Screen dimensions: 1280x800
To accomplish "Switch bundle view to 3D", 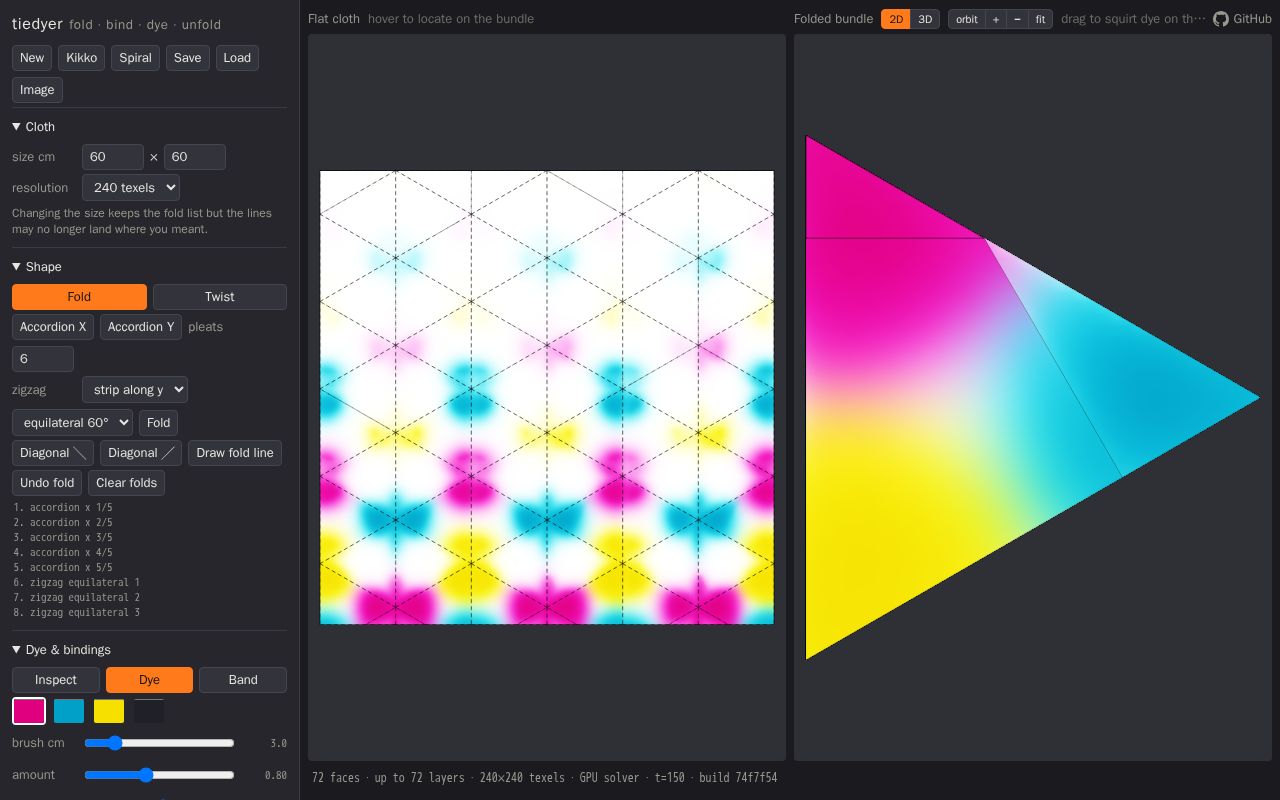I will coord(925,19).
